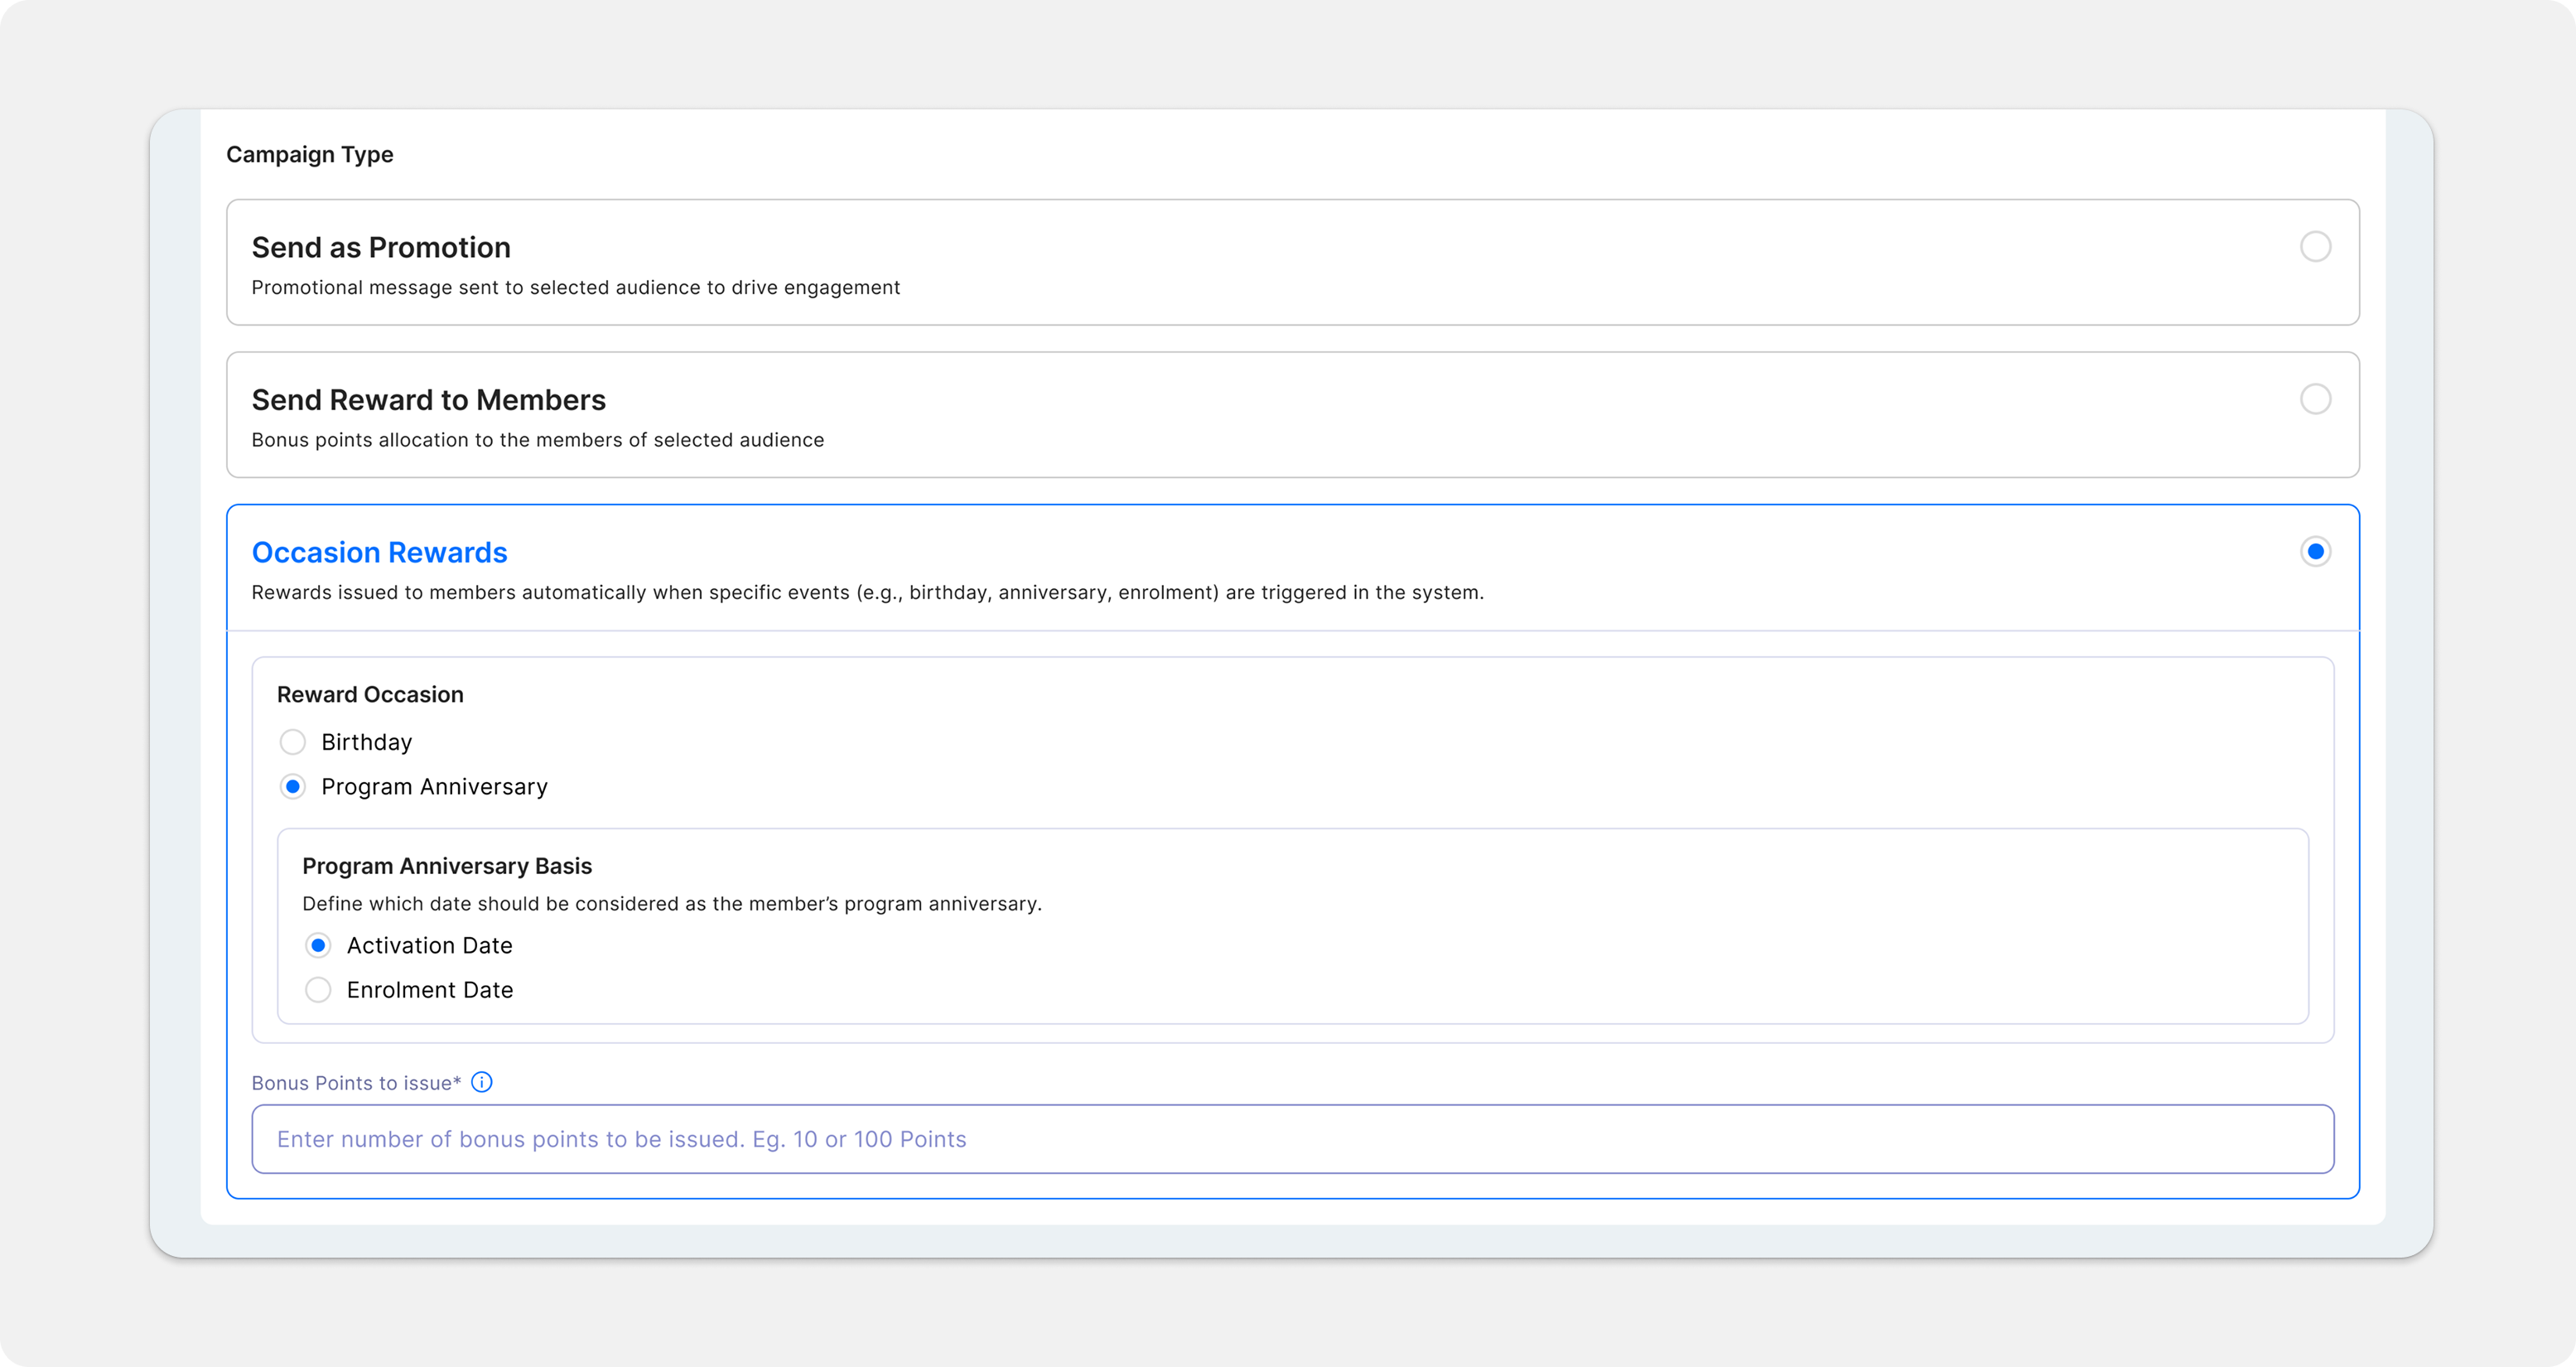The height and width of the screenshot is (1367, 2576).
Task: Click the 'Program Anniversary' option label text
Action: tap(434, 787)
